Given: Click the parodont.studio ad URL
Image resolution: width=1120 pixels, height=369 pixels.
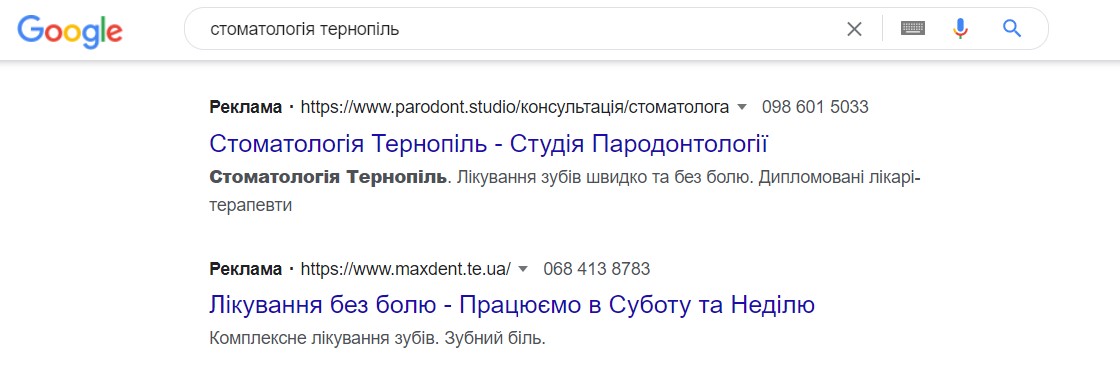Looking at the screenshot, I should coord(515,108).
